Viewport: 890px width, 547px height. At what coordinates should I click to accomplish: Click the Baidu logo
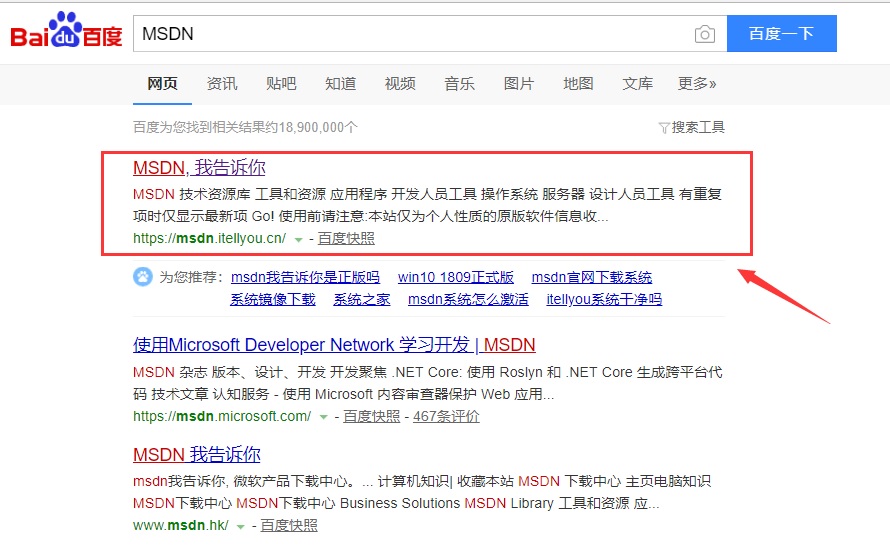tap(66, 30)
